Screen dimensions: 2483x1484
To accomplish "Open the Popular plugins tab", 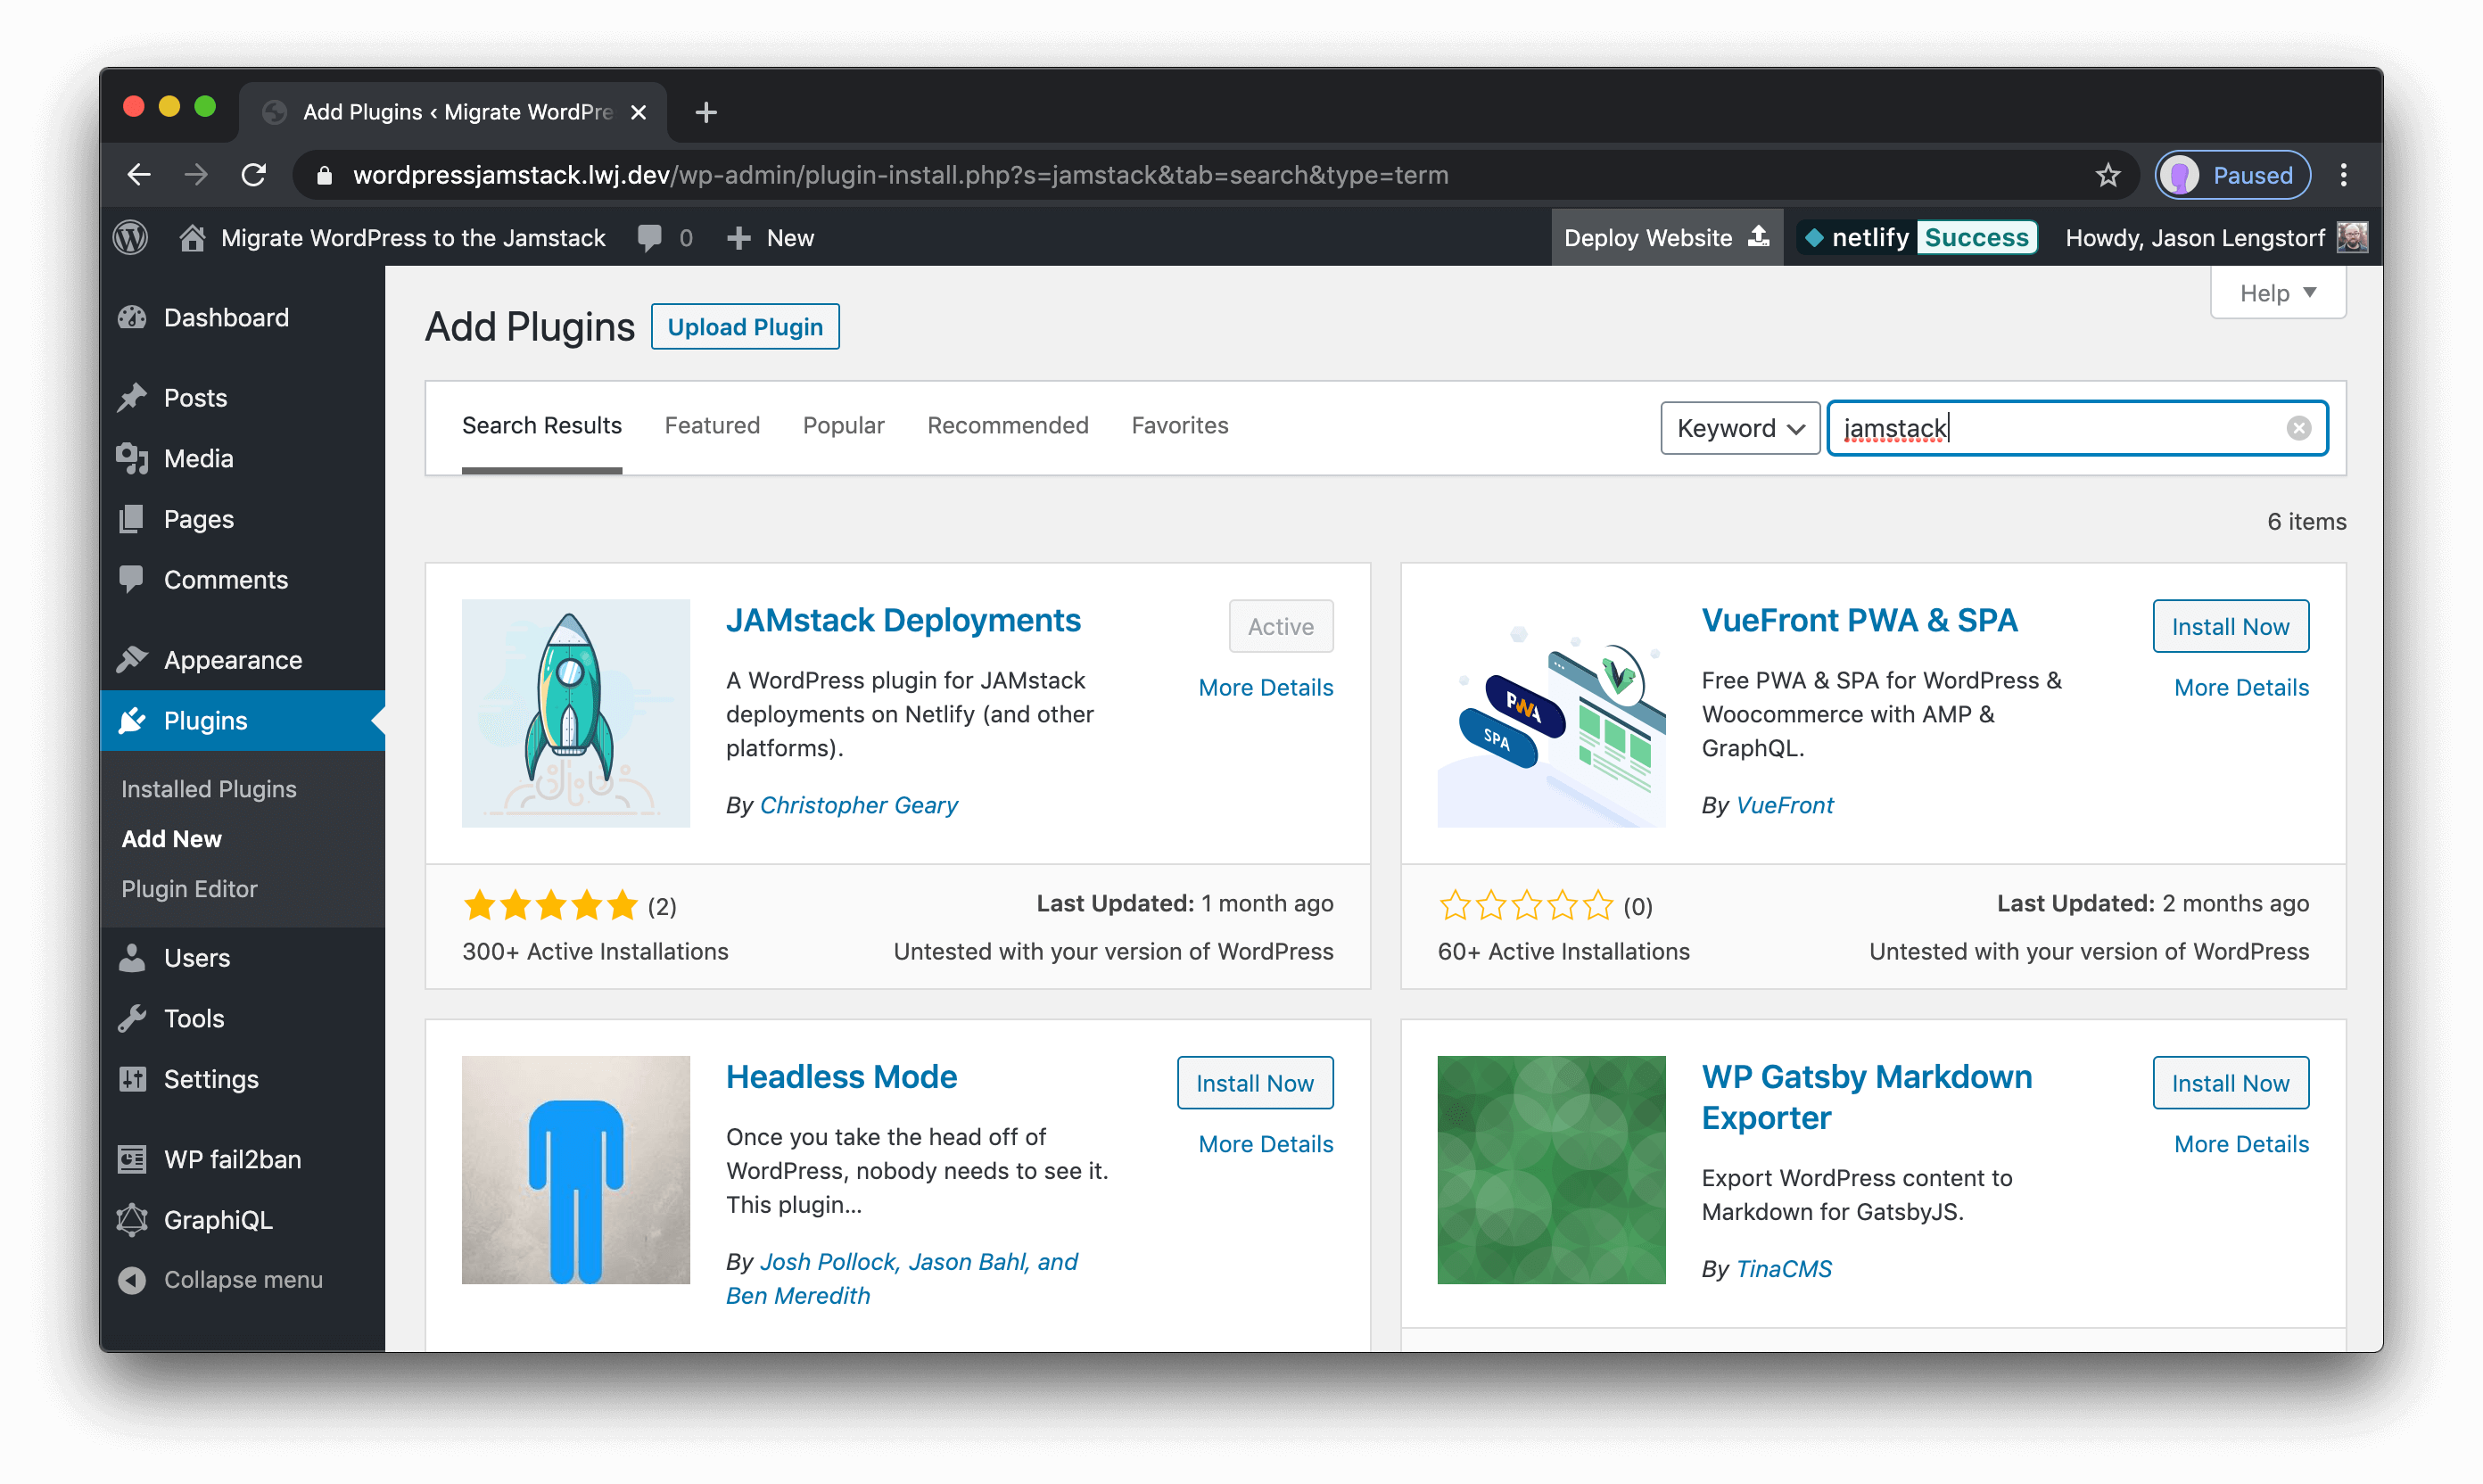I will point(843,425).
